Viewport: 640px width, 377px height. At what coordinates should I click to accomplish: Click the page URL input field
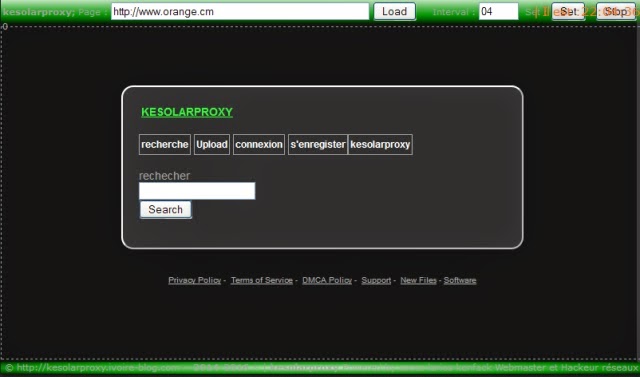240,11
